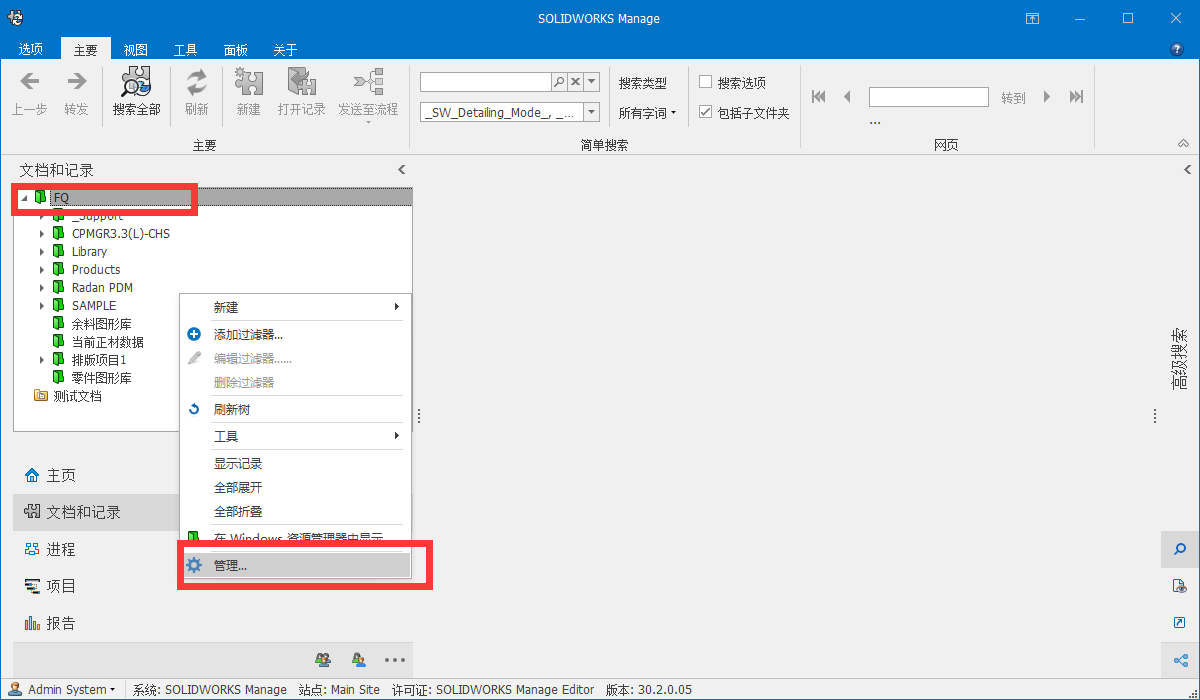Switch to the 关于 ribbon tab
The image size is (1200, 700).
click(285, 49)
